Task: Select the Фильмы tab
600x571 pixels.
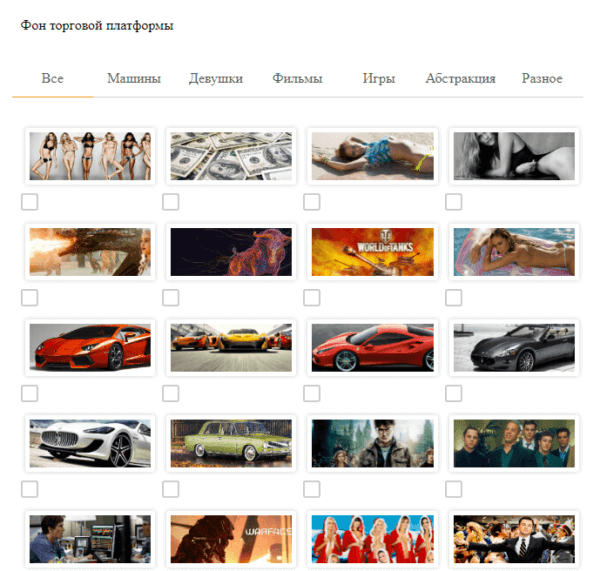Action: pos(297,79)
